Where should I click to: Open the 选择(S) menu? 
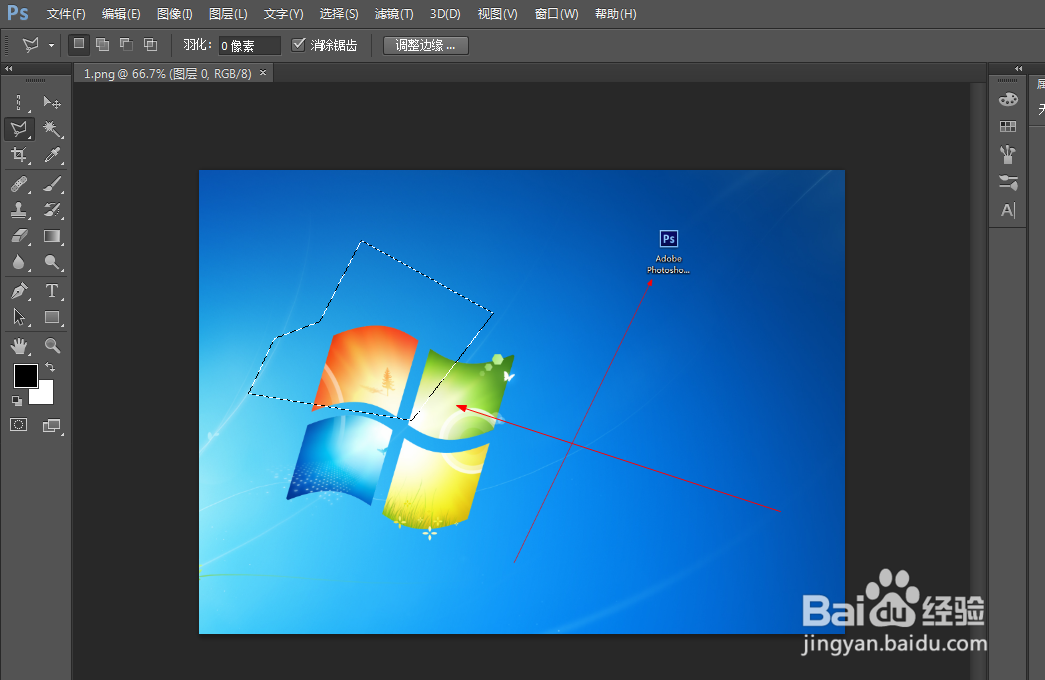(x=339, y=14)
